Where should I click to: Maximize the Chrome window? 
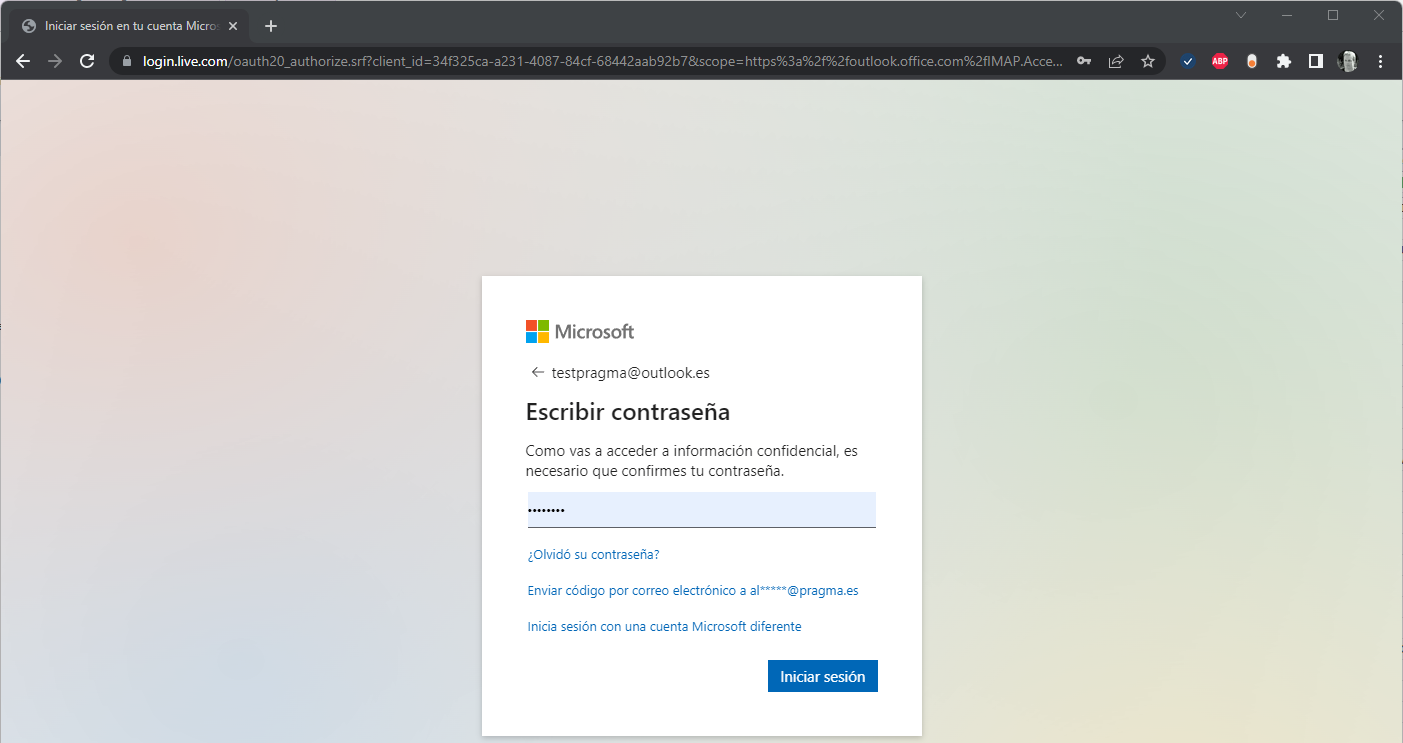pos(1333,15)
